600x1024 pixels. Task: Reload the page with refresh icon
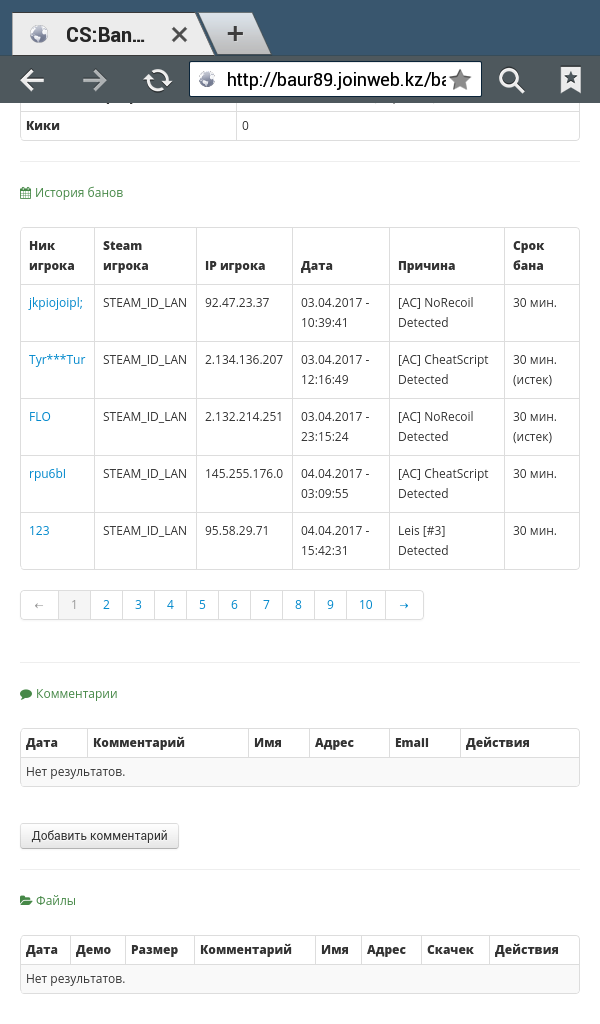coord(157,80)
